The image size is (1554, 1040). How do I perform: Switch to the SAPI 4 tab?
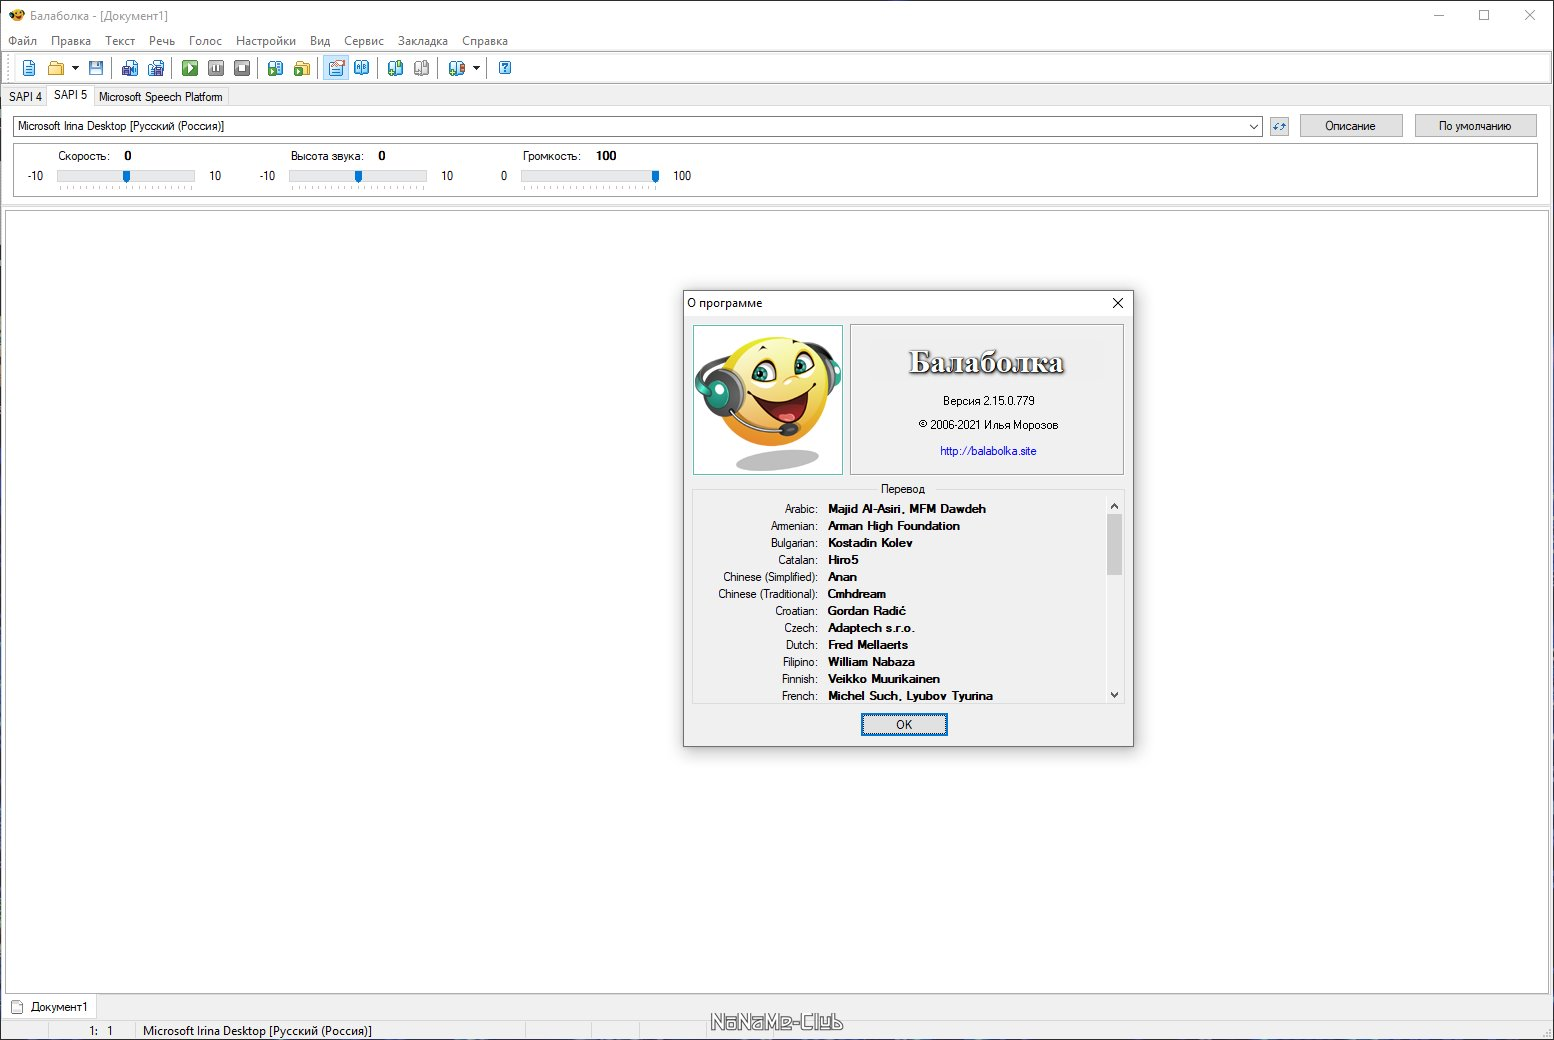click(25, 96)
